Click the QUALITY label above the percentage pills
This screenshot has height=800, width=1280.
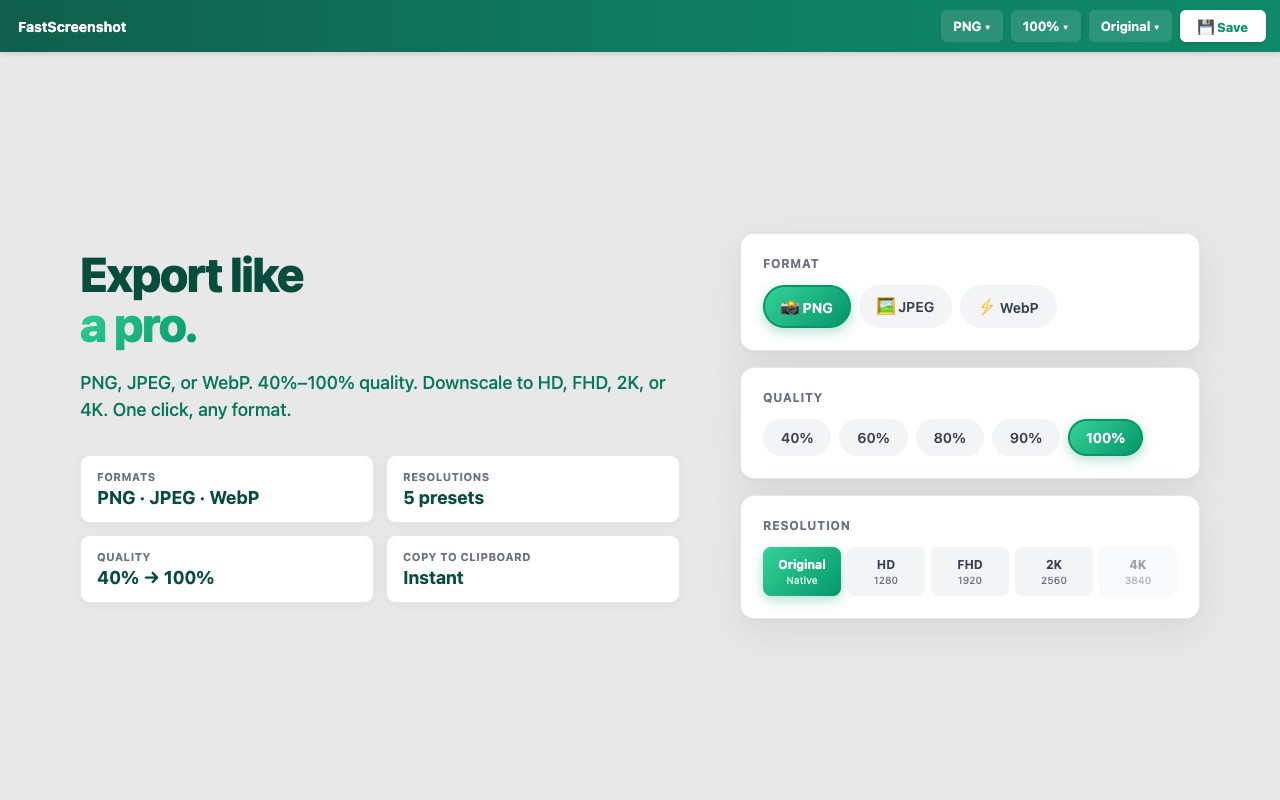tap(793, 398)
